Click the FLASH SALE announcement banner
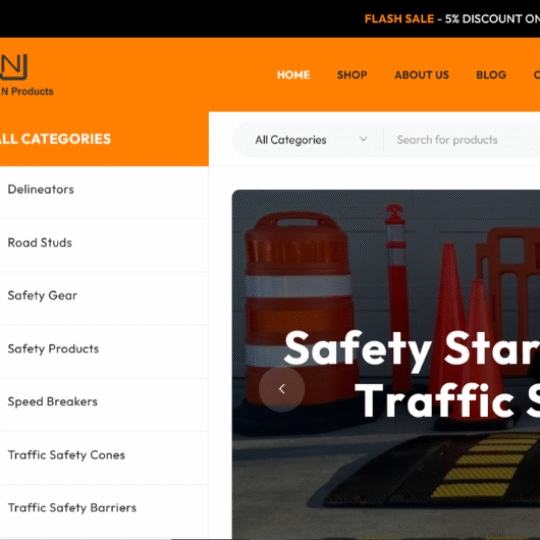The image size is (540, 540). coord(452,19)
